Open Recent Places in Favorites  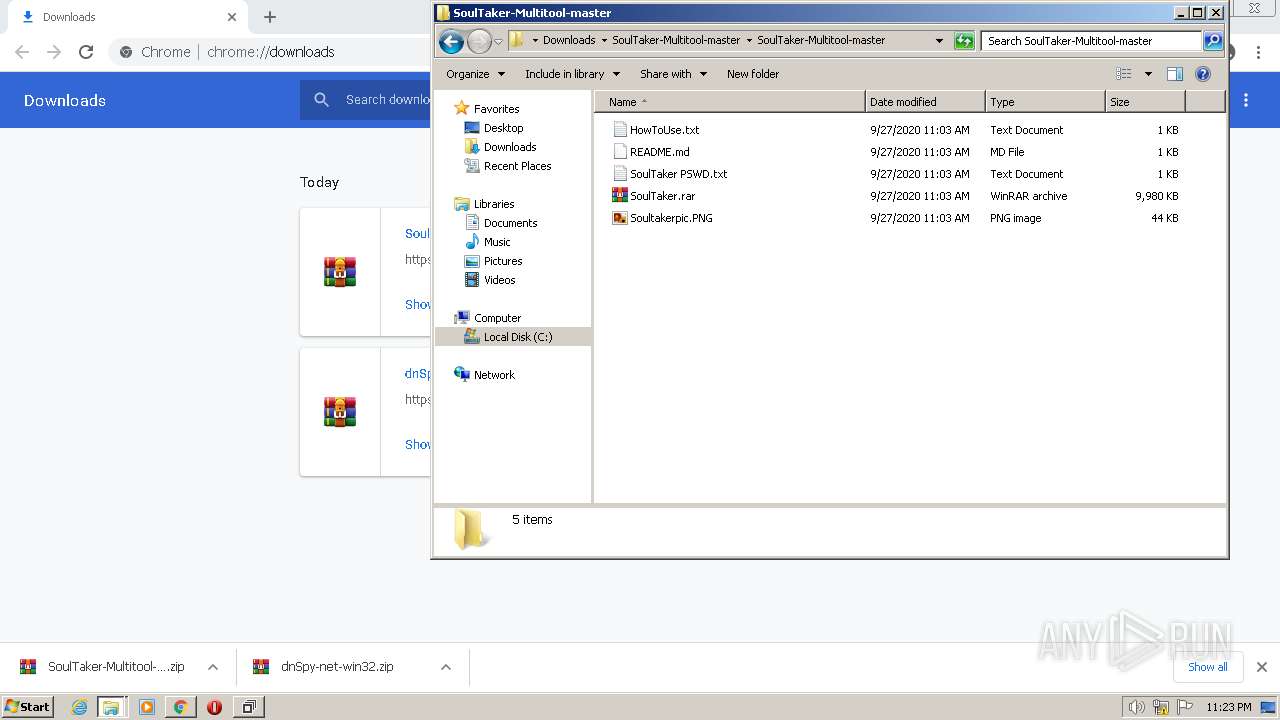(x=517, y=166)
